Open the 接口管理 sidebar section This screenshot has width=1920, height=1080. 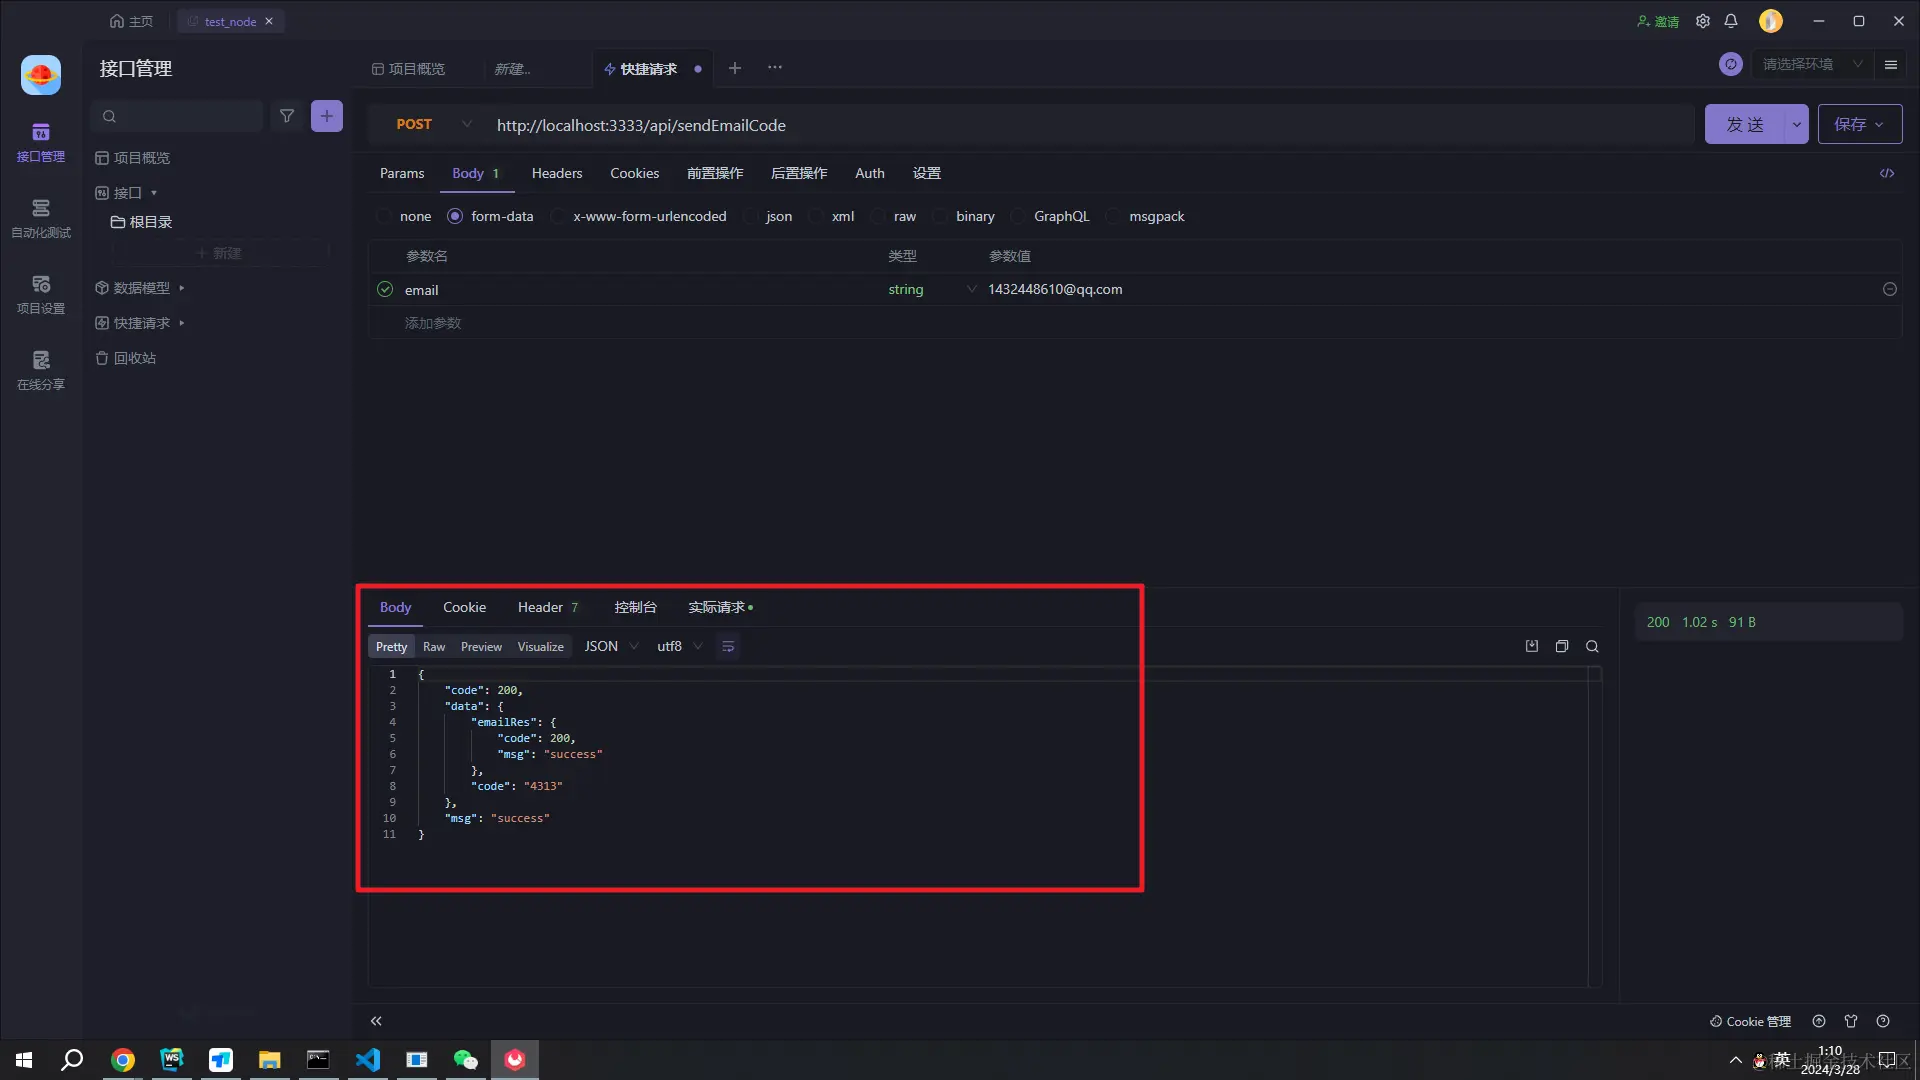point(41,142)
